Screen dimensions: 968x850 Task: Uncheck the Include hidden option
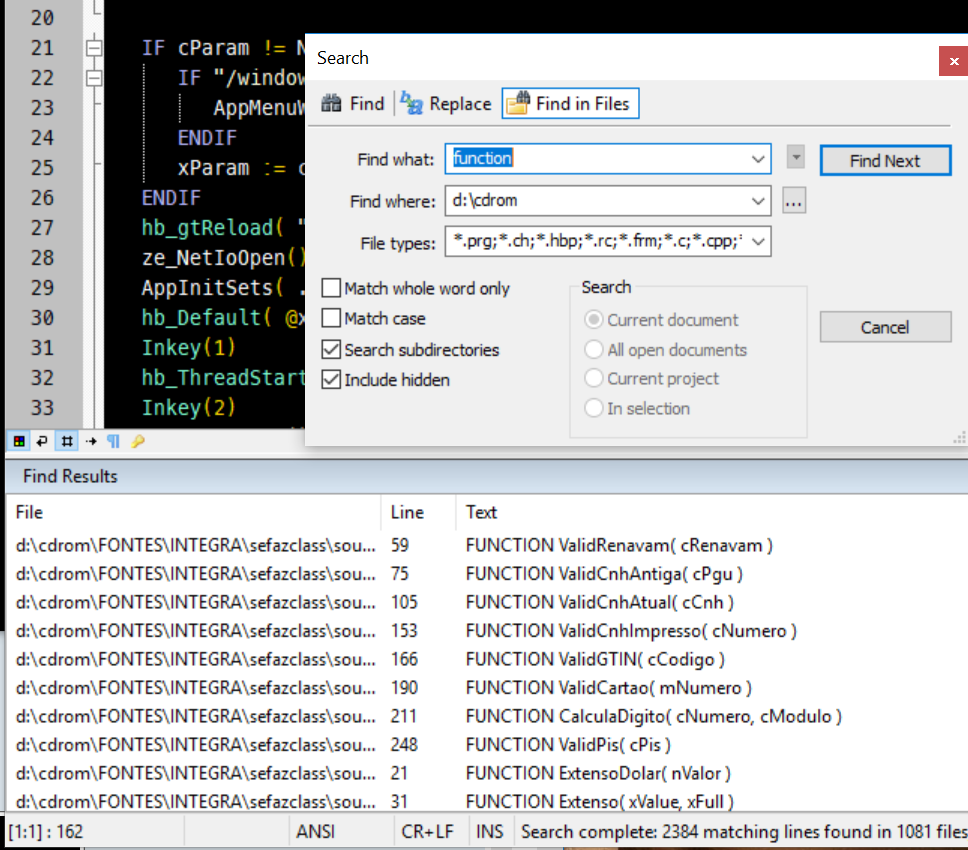[x=331, y=380]
